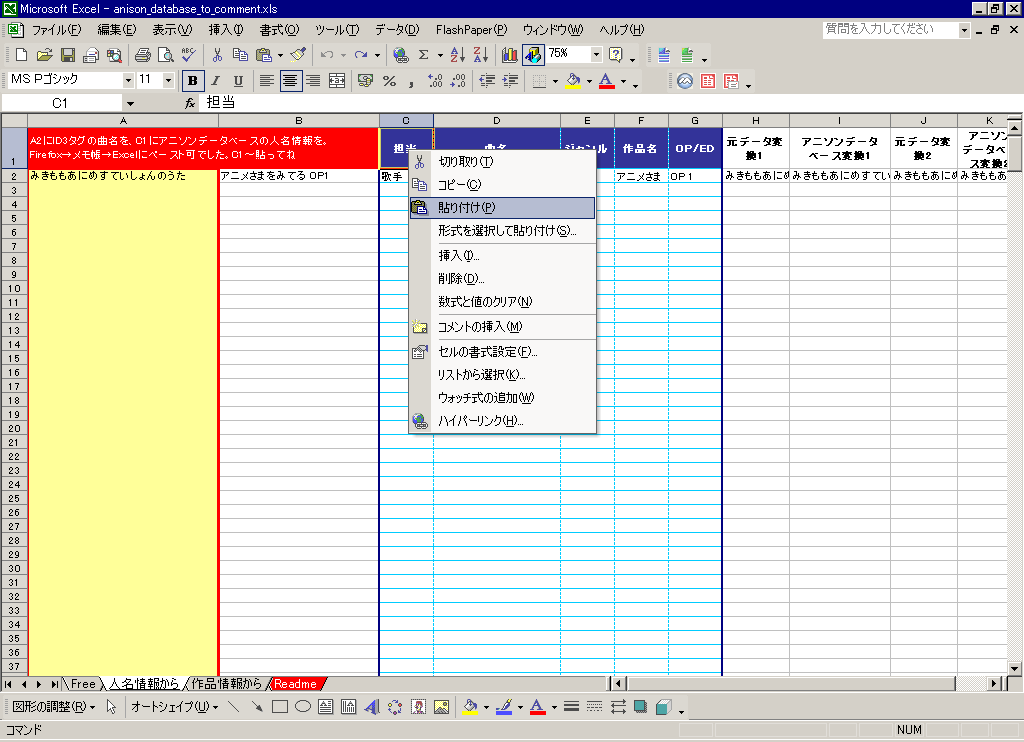Open the オートシェイプ(U) menu button
1024x742 pixels.
click(x=174, y=707)
